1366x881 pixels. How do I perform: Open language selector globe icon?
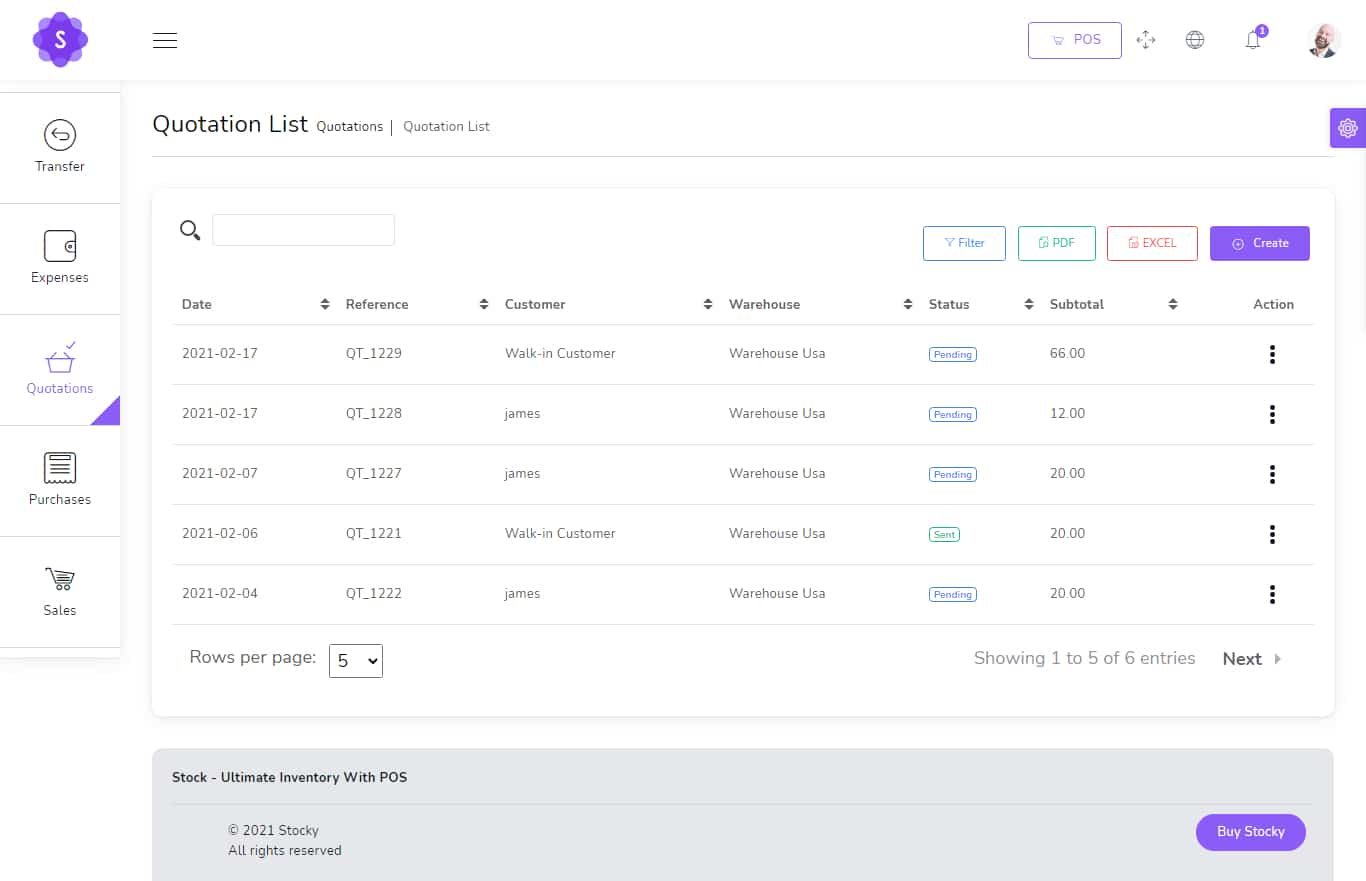tap(1194, 40)
